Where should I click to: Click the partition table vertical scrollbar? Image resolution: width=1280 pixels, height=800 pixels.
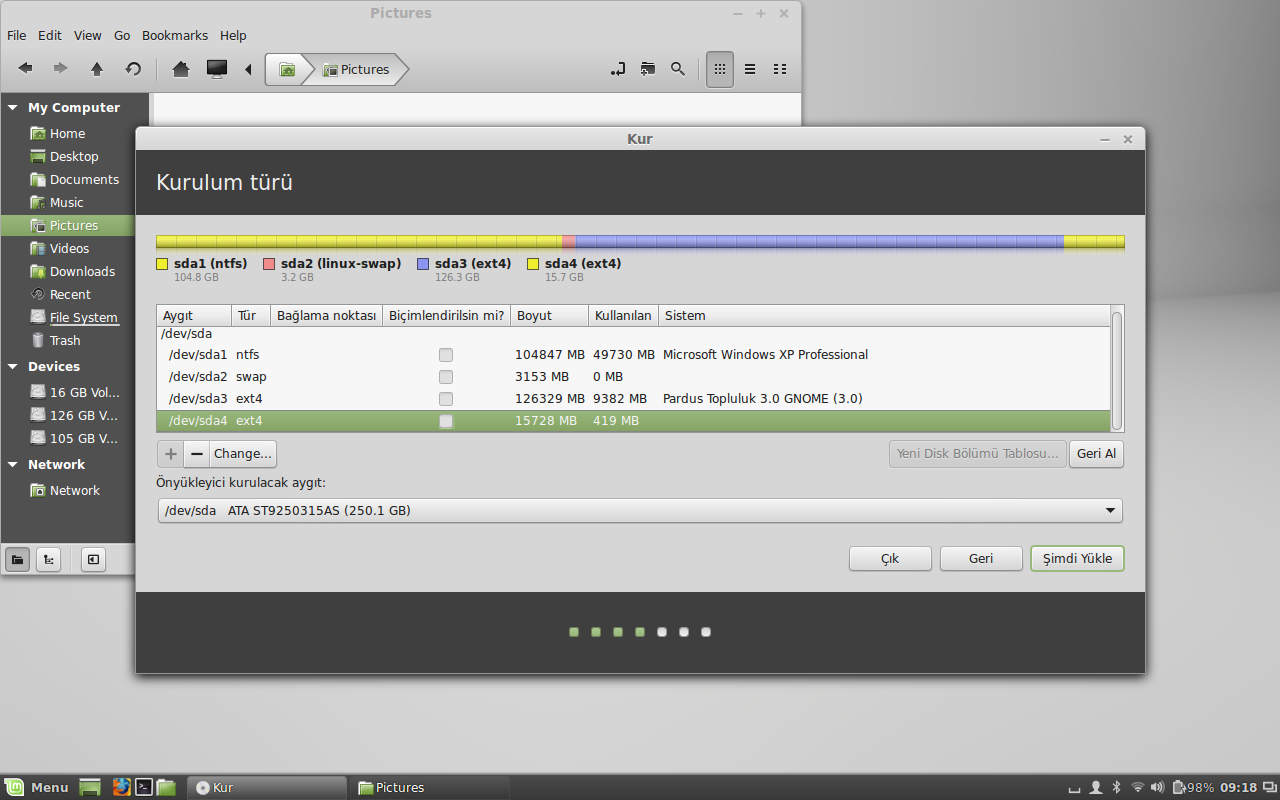pyautogui.click(x=1117, y=369)
